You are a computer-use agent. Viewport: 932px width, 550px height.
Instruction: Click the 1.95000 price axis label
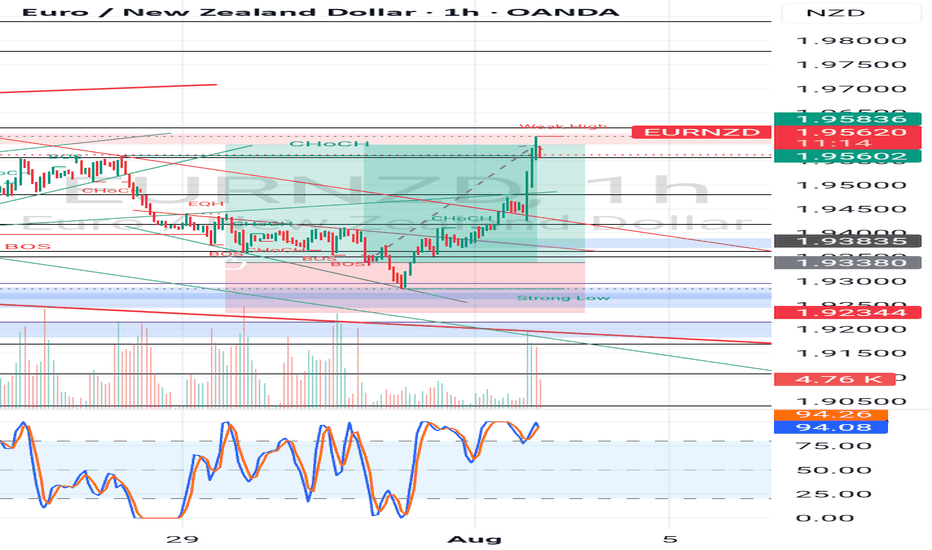coord(851,186)
